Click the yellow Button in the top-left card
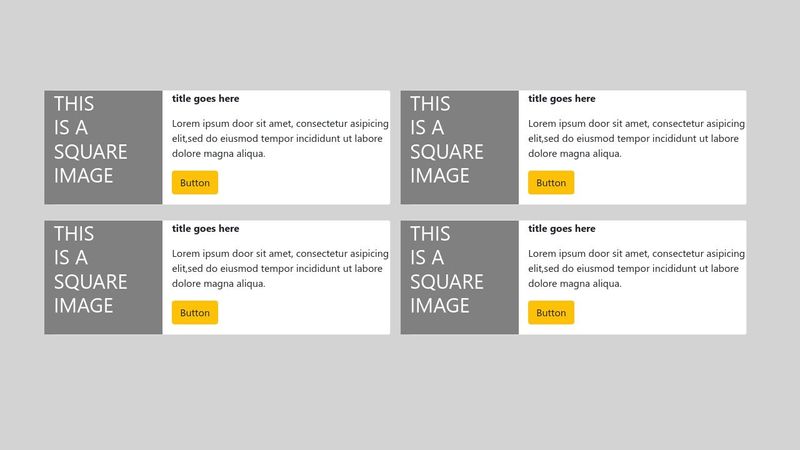The height and width of the screenshot is (450, 800). [x=195, y=183]
